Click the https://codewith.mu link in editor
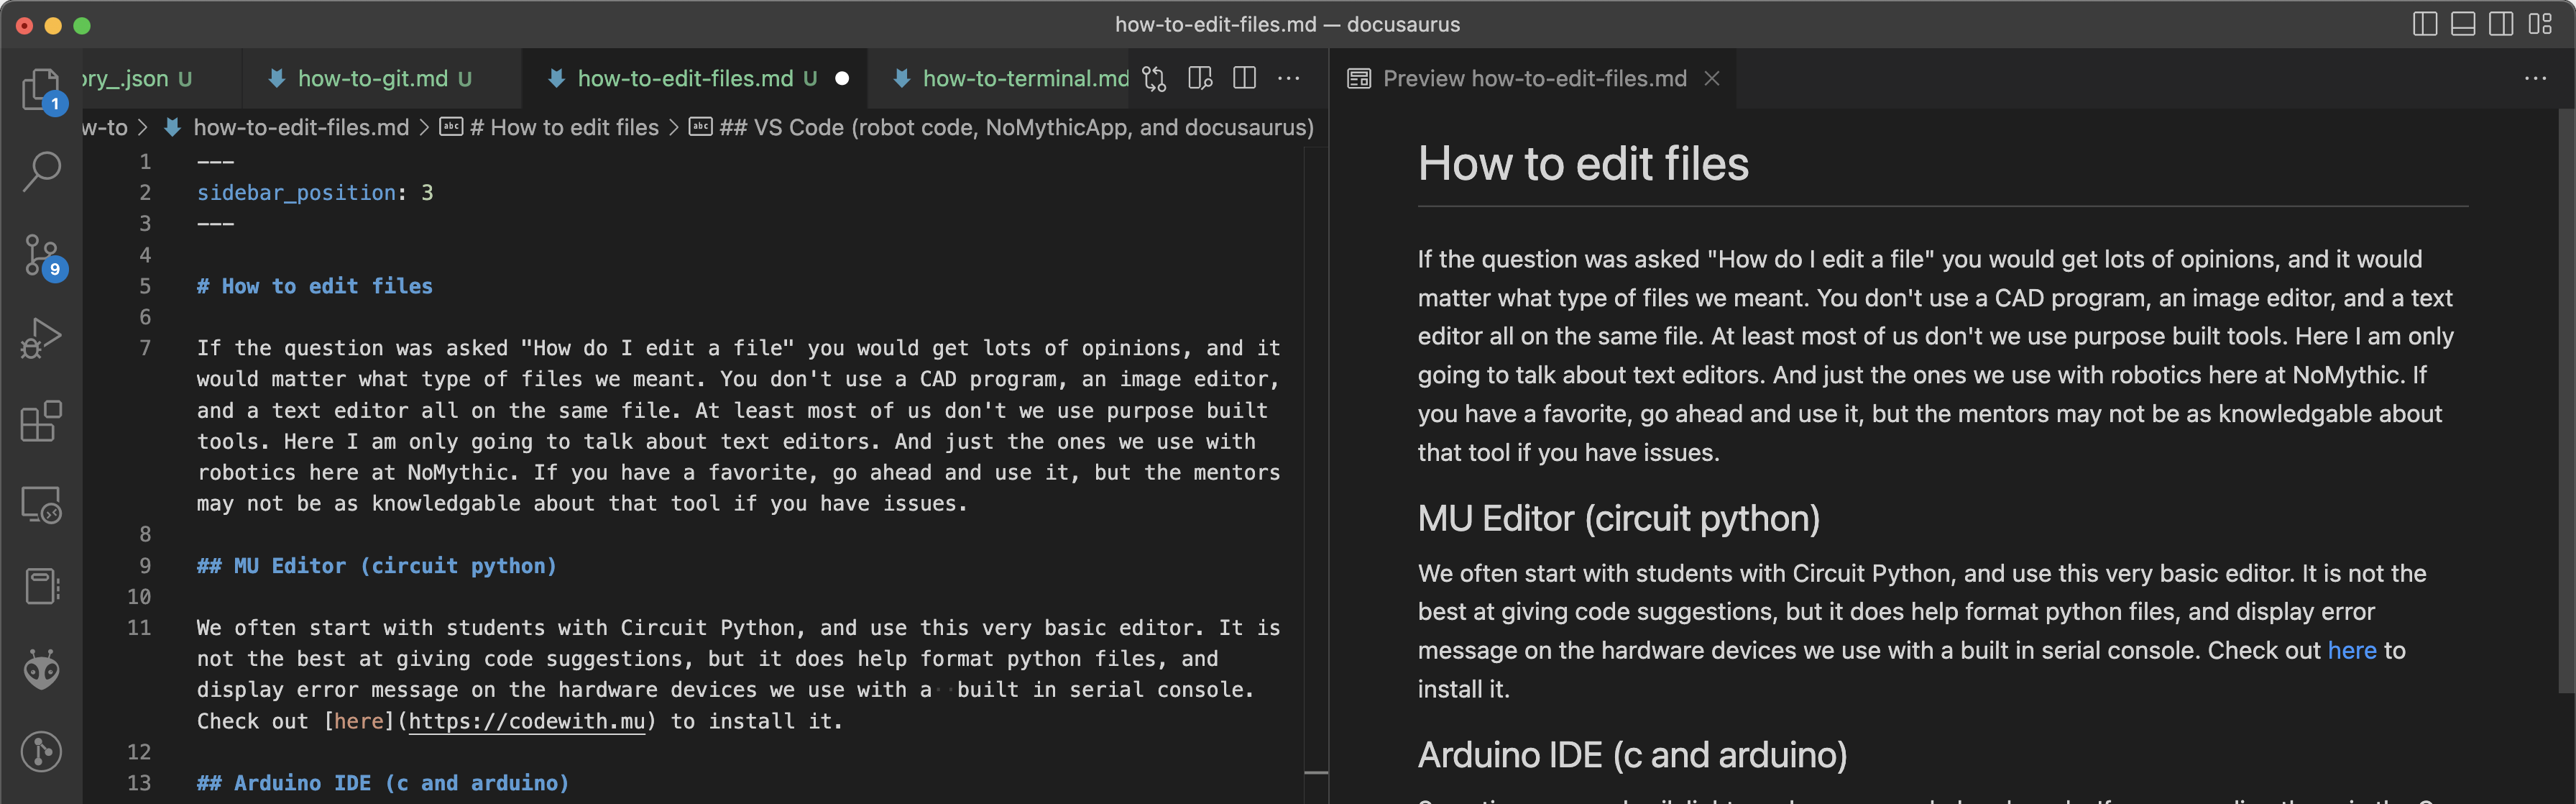The image size is (2576, 804). click(x=527, y=721)
